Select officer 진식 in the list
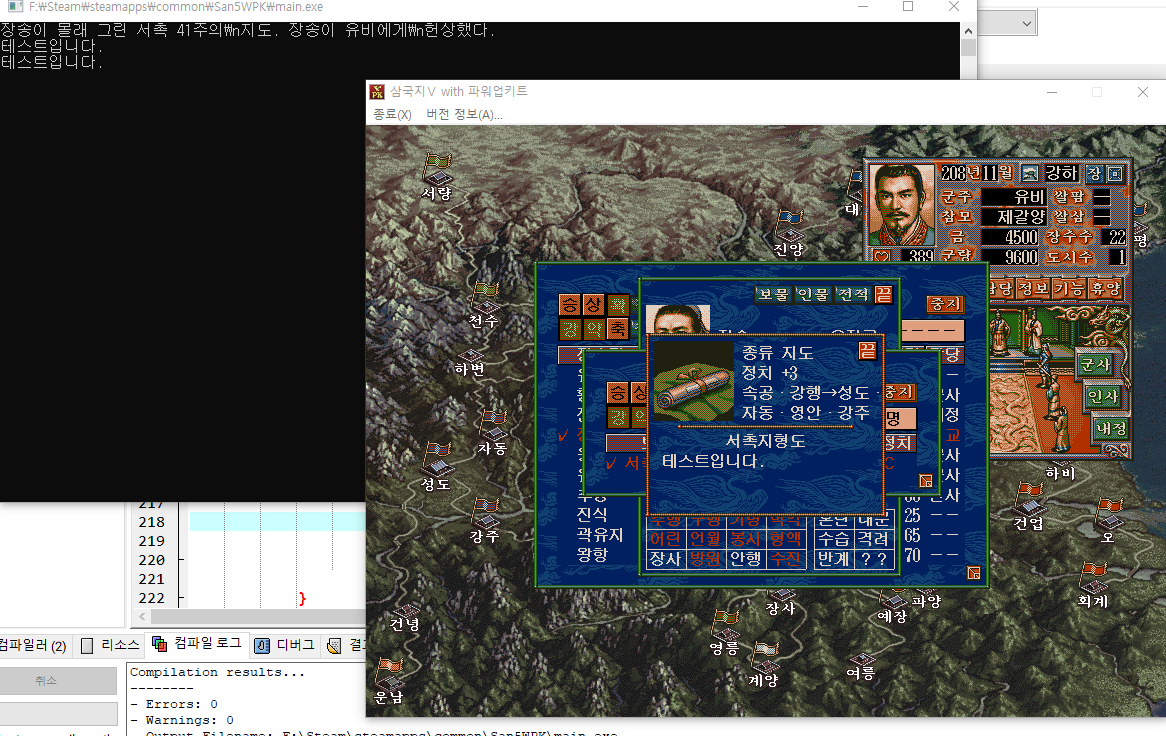Viewport: 1166px width, 736px height. (592, 514)
